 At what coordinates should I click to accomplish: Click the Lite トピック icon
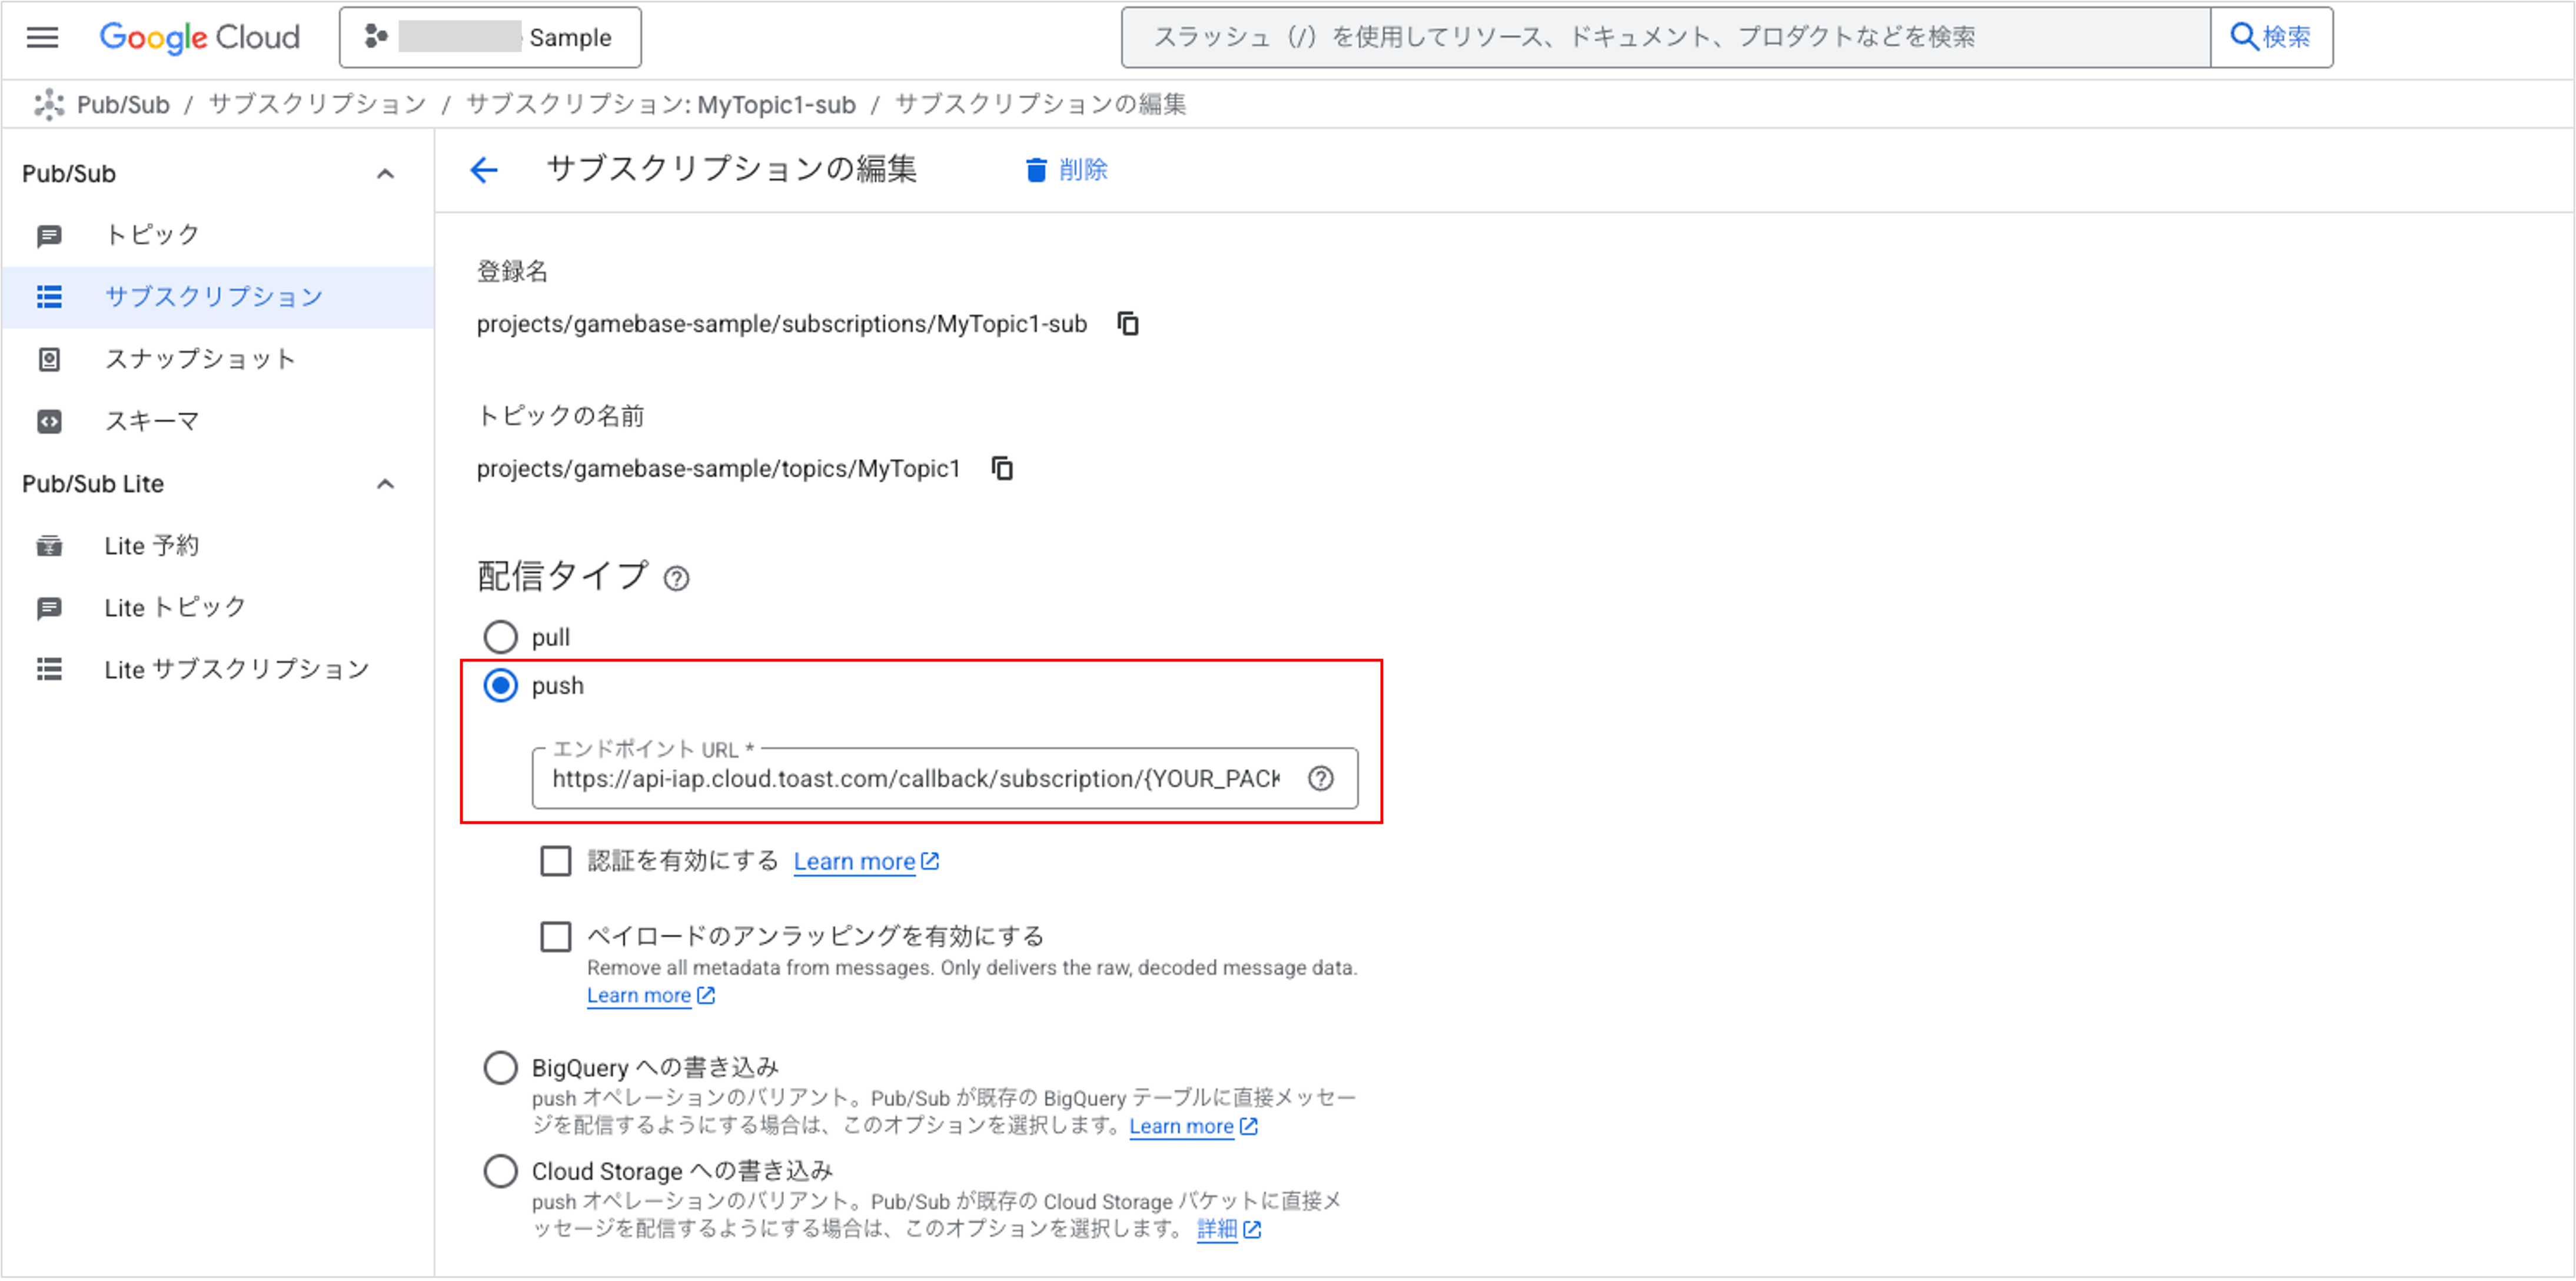click(x=49, y=609)
